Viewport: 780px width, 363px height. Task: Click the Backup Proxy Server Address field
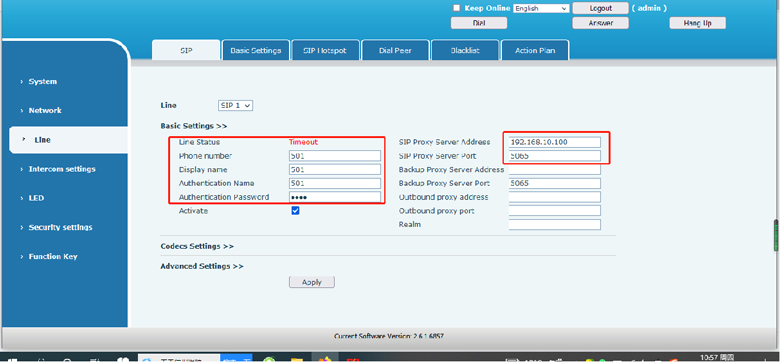[555, 170]
